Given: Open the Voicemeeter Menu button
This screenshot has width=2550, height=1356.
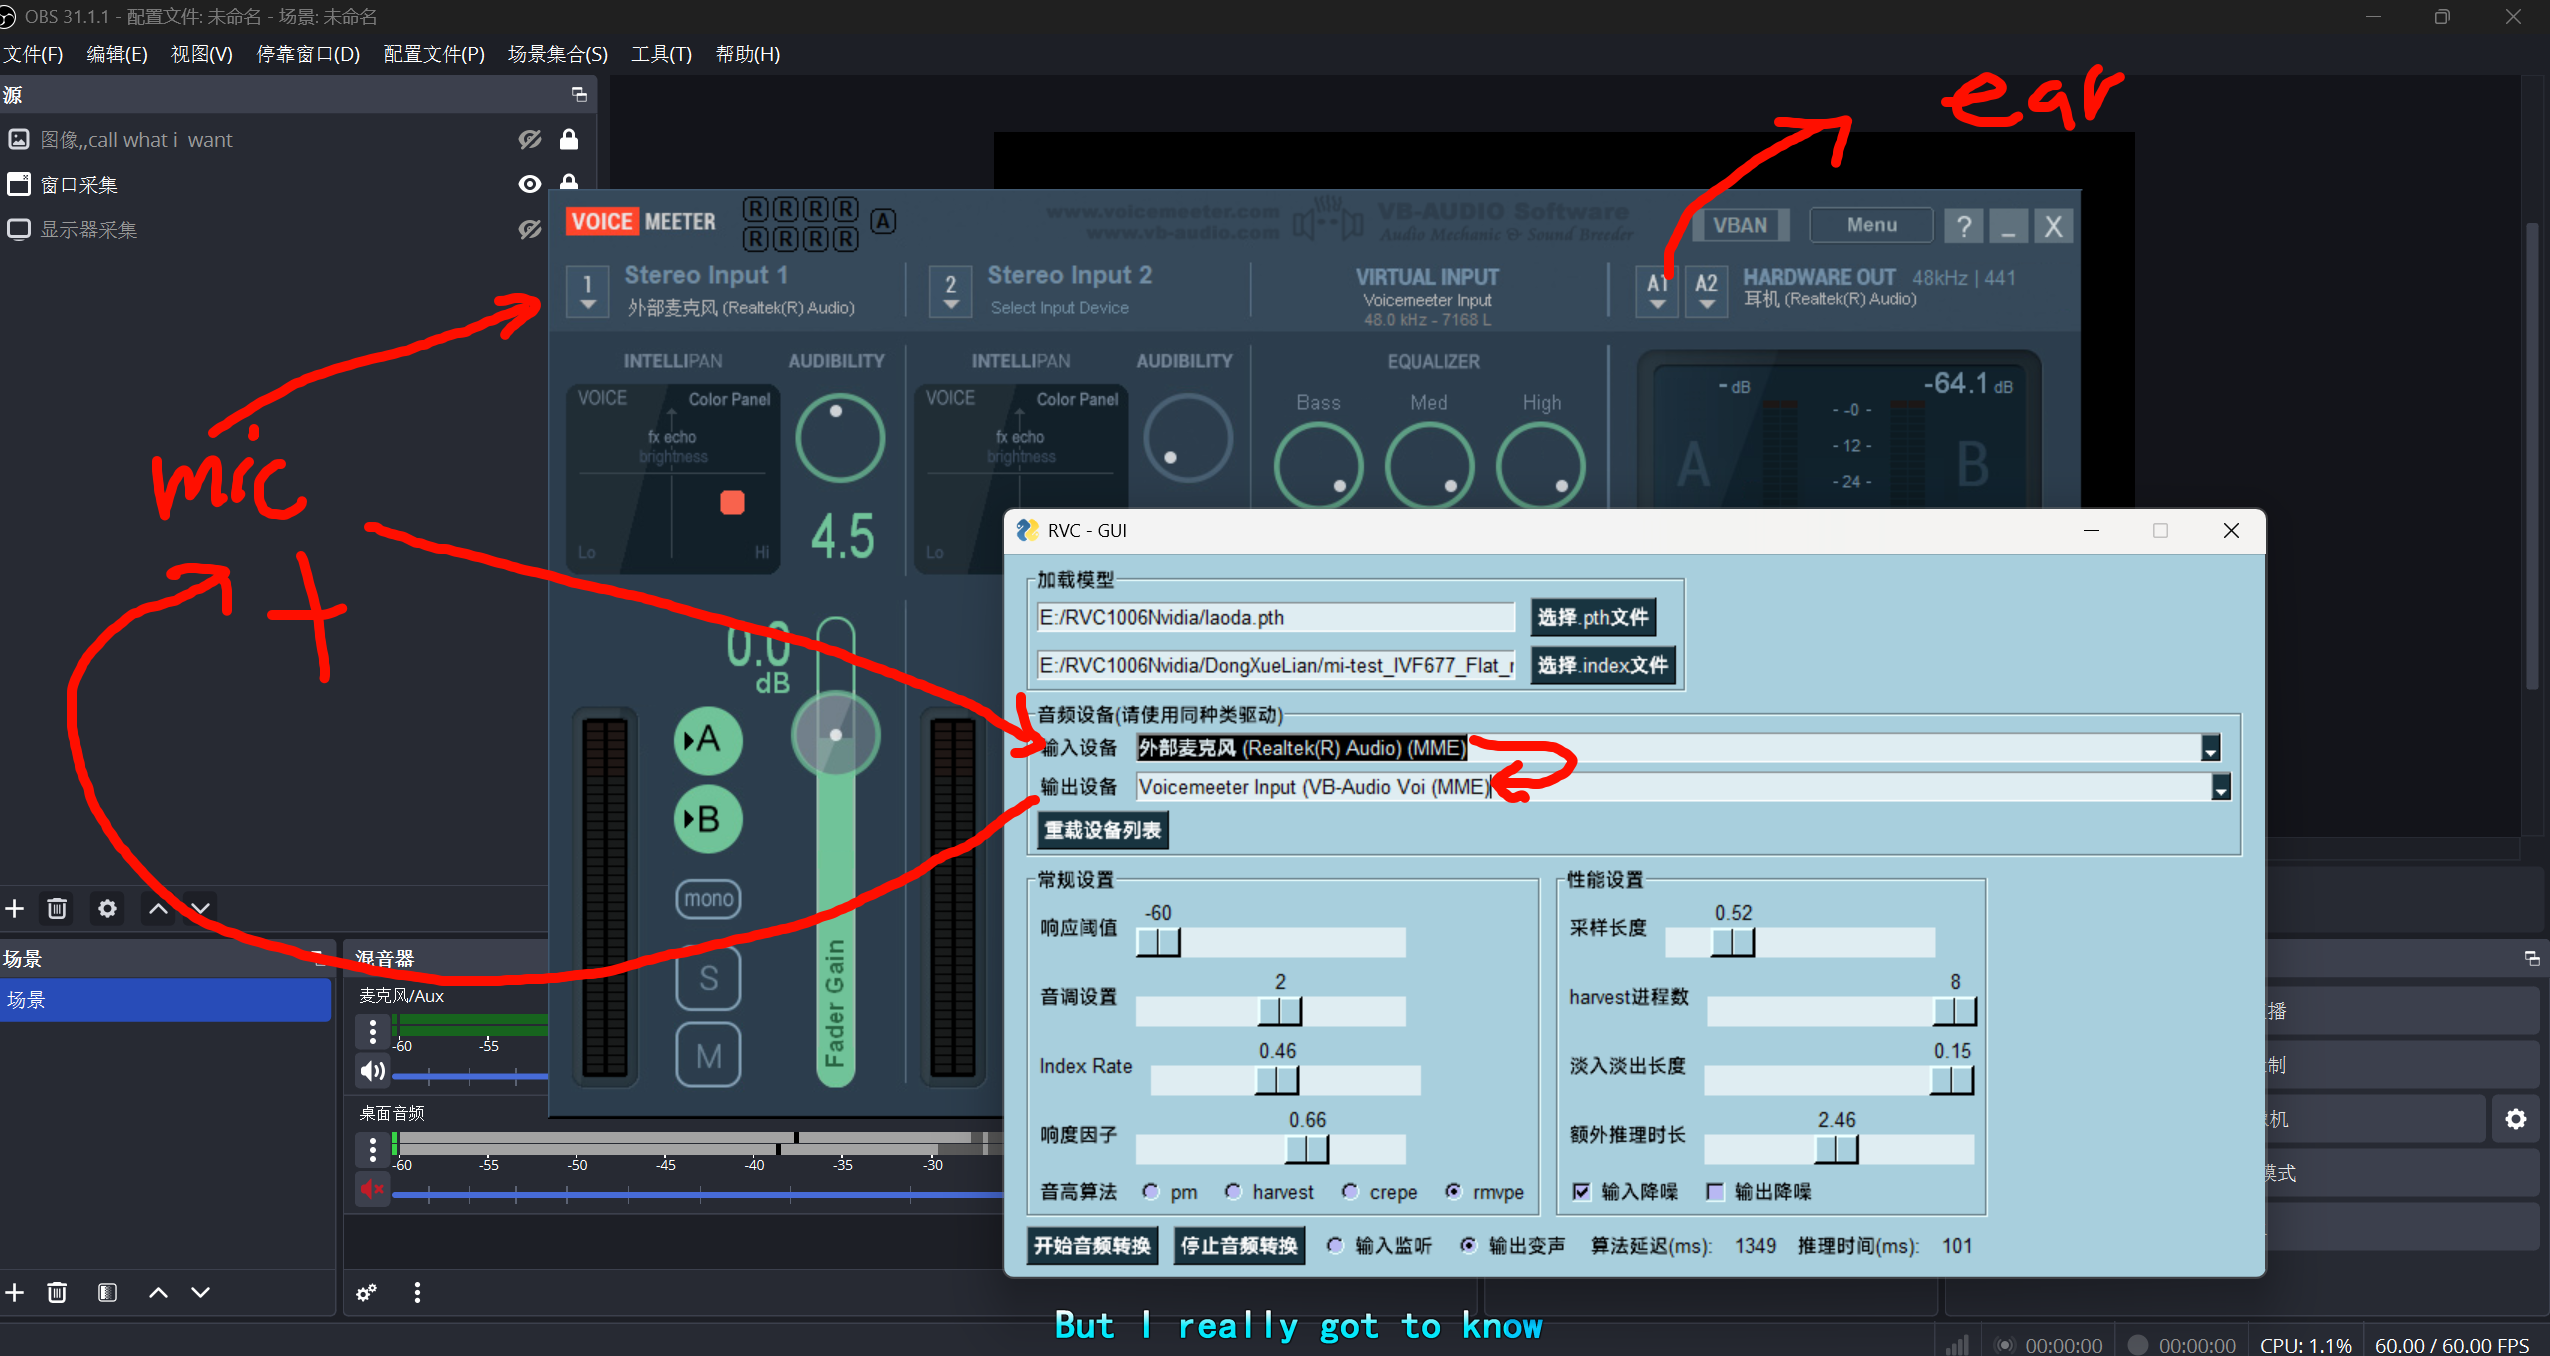Looking at the screenshot, I should point(1871,225).
